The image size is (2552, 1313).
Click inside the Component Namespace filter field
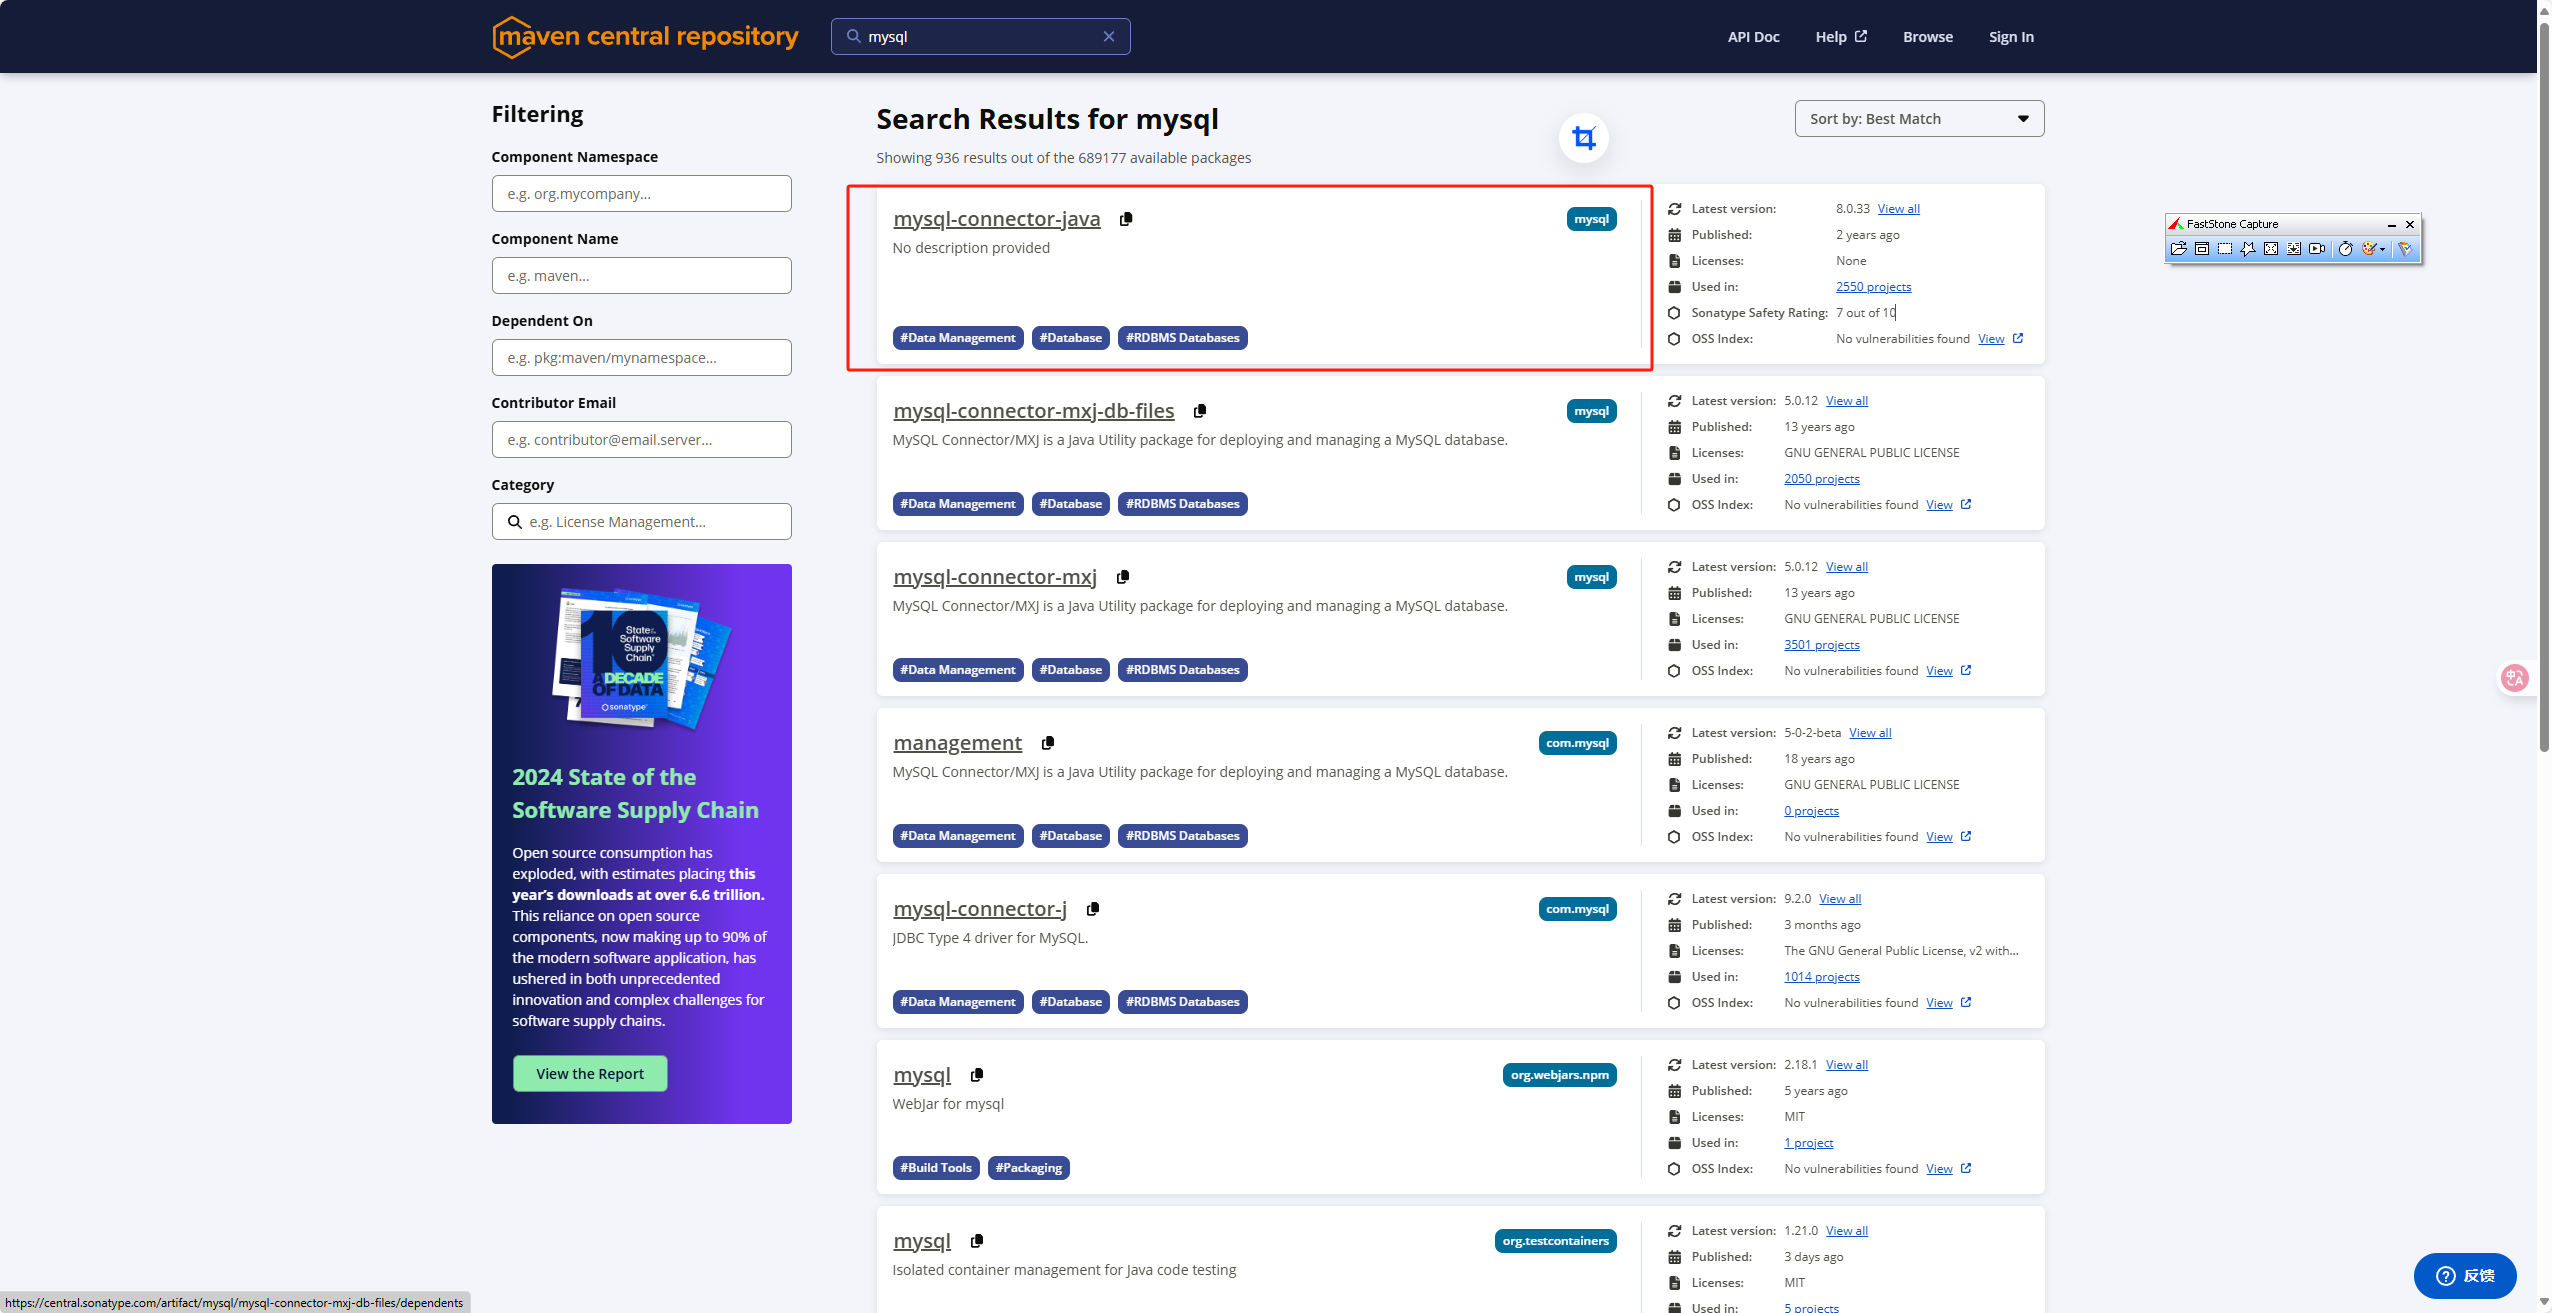click(641, 193)
